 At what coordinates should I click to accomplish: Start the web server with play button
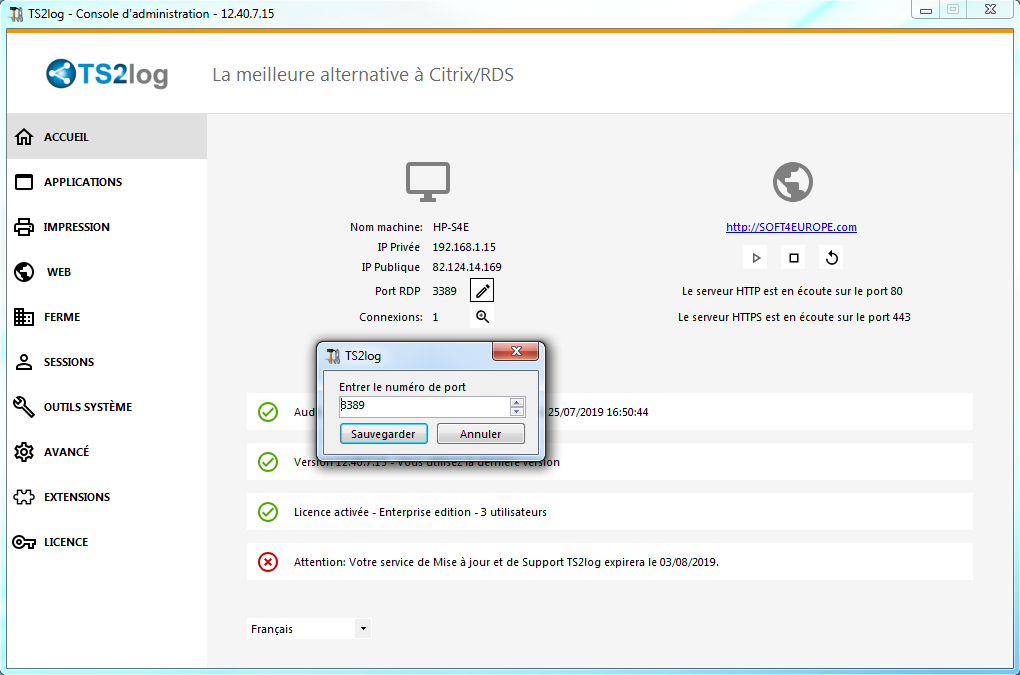point(756,258)
